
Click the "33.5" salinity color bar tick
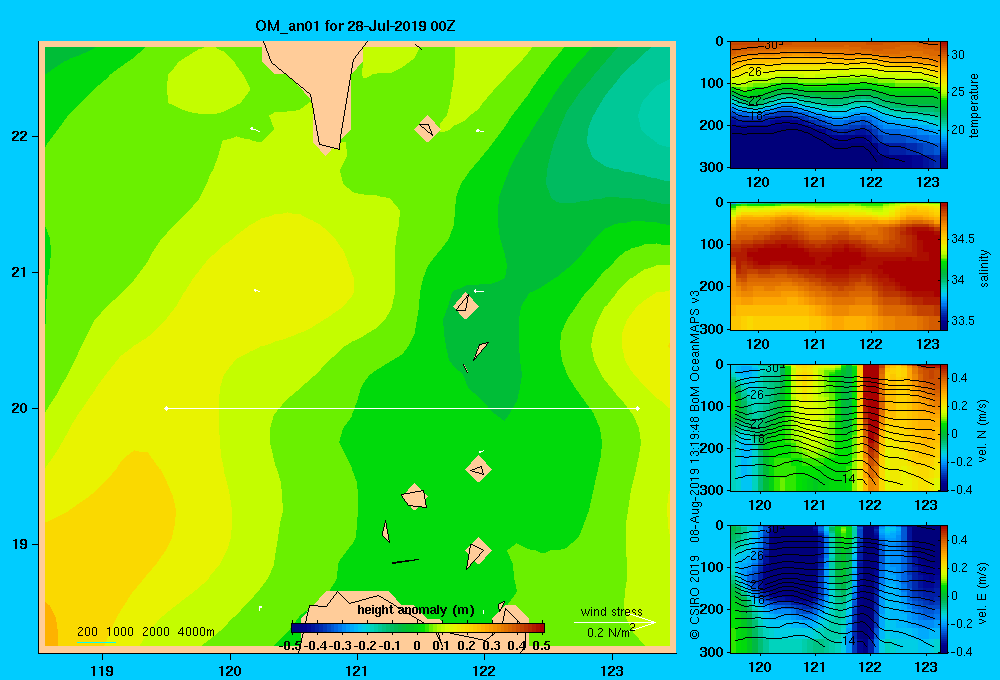tap(963, 320)
